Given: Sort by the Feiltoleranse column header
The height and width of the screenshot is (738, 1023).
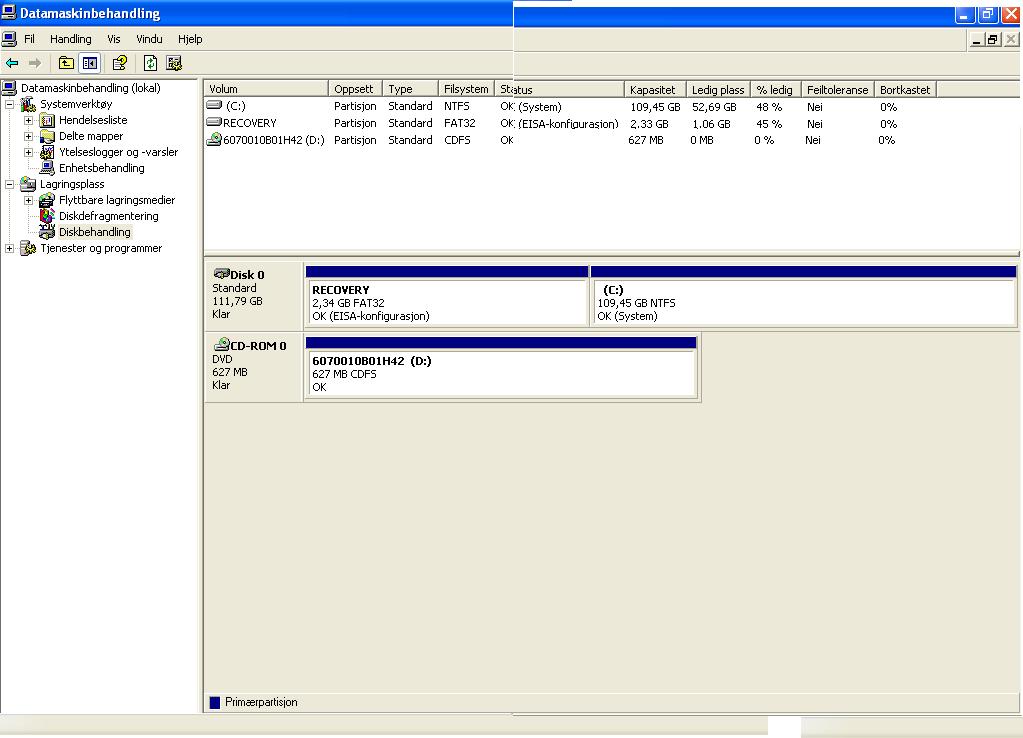Looking at the screenshot, I should tap(837, 89).
